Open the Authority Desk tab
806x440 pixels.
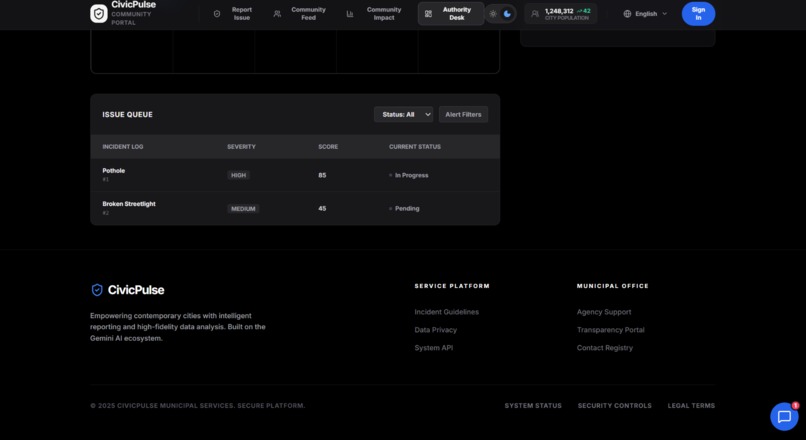point(451,14)
